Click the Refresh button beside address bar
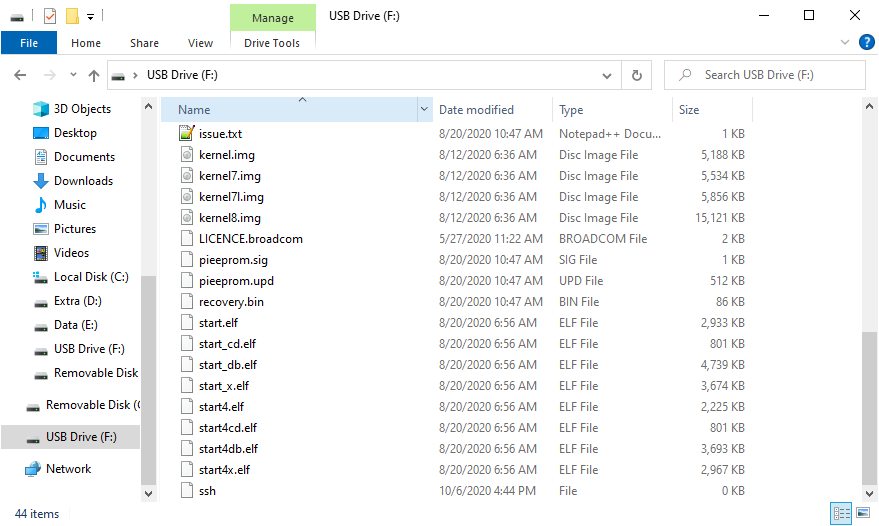The image size is (879, 526). click(x=636, y=75)
